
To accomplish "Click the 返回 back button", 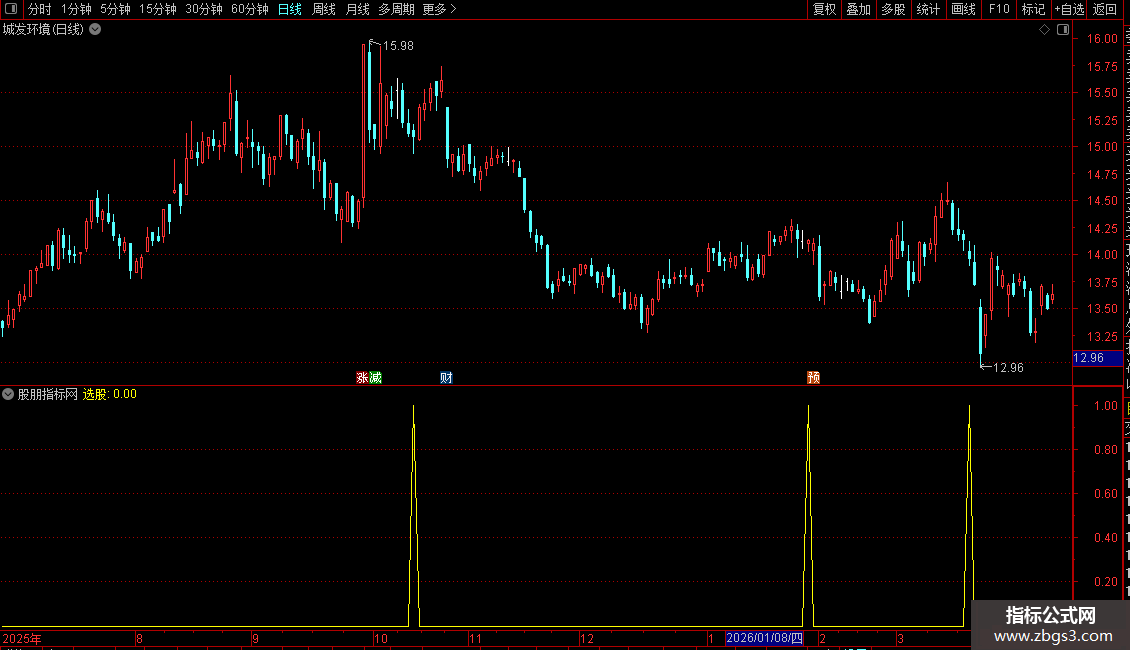I will [x=1105, y=9].
